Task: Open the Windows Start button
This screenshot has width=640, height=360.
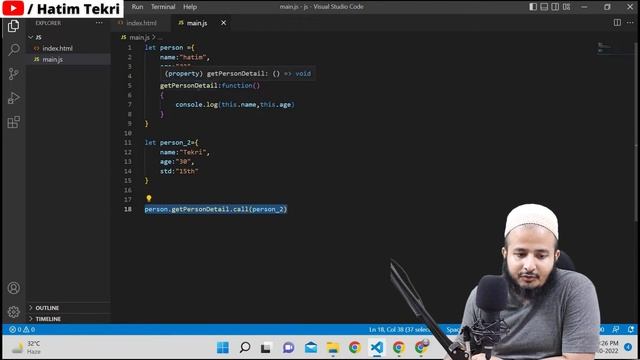Action: 223,348
